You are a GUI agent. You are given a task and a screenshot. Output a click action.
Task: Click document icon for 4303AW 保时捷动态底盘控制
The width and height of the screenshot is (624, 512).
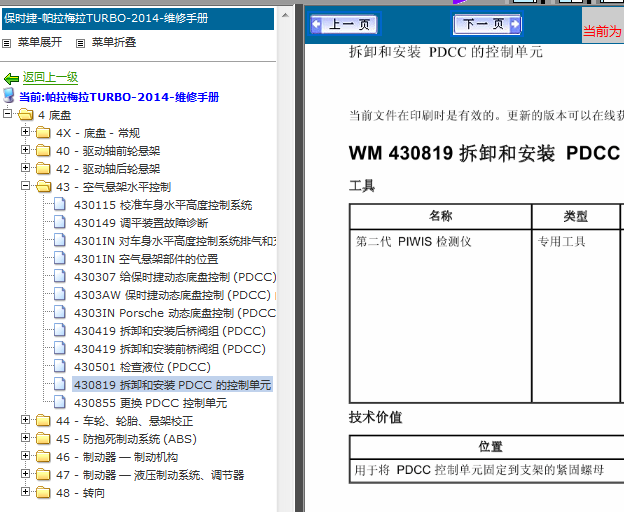point(60,294)
